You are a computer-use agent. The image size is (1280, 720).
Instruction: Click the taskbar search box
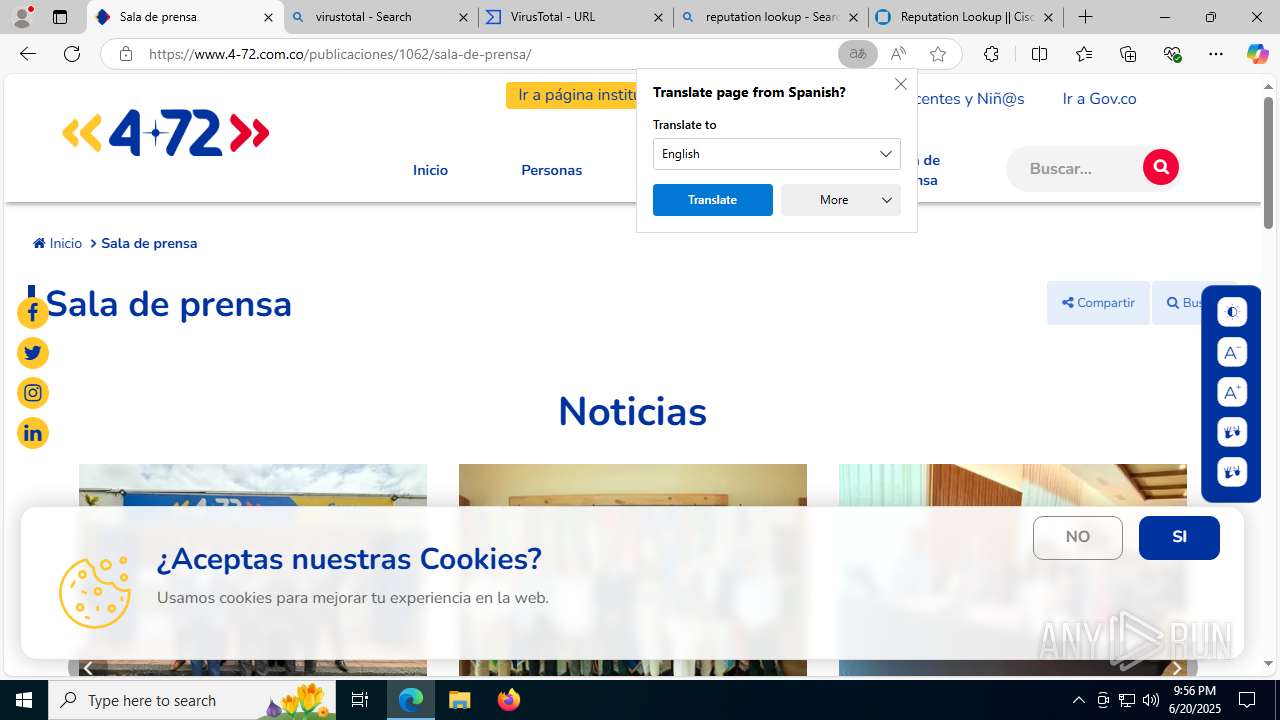pyautogui.click(x=192, y=700)
